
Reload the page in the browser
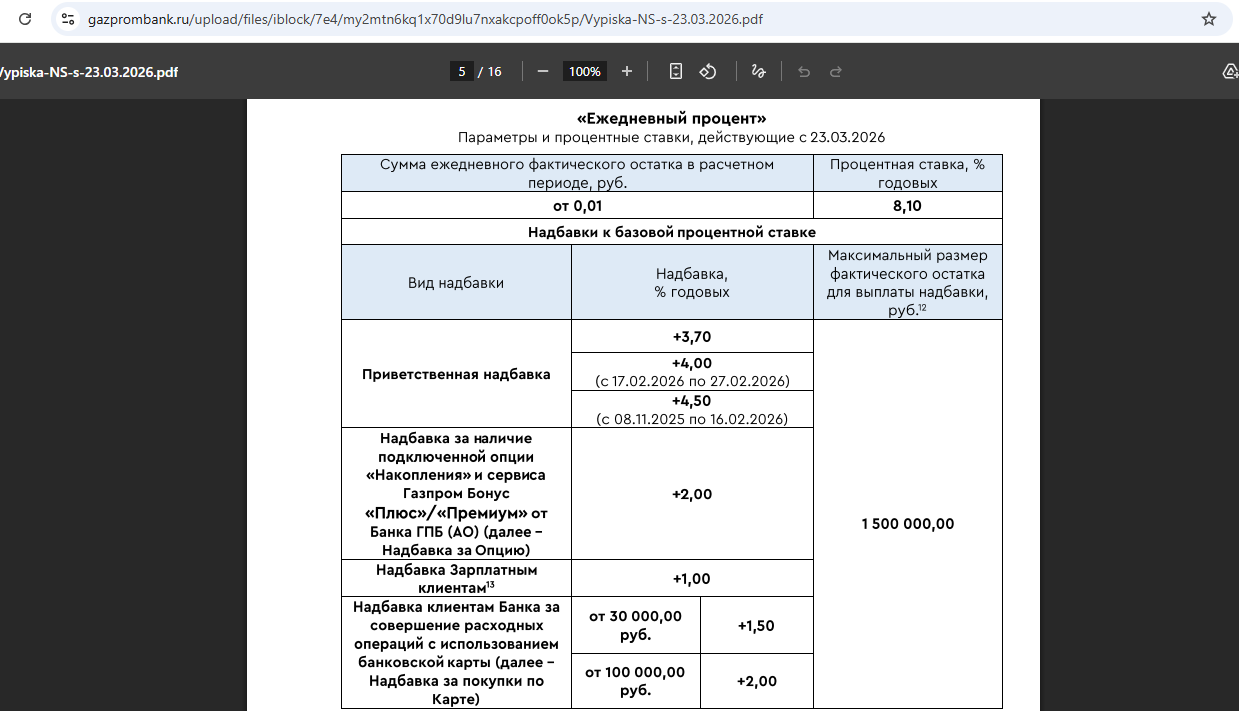25,19
